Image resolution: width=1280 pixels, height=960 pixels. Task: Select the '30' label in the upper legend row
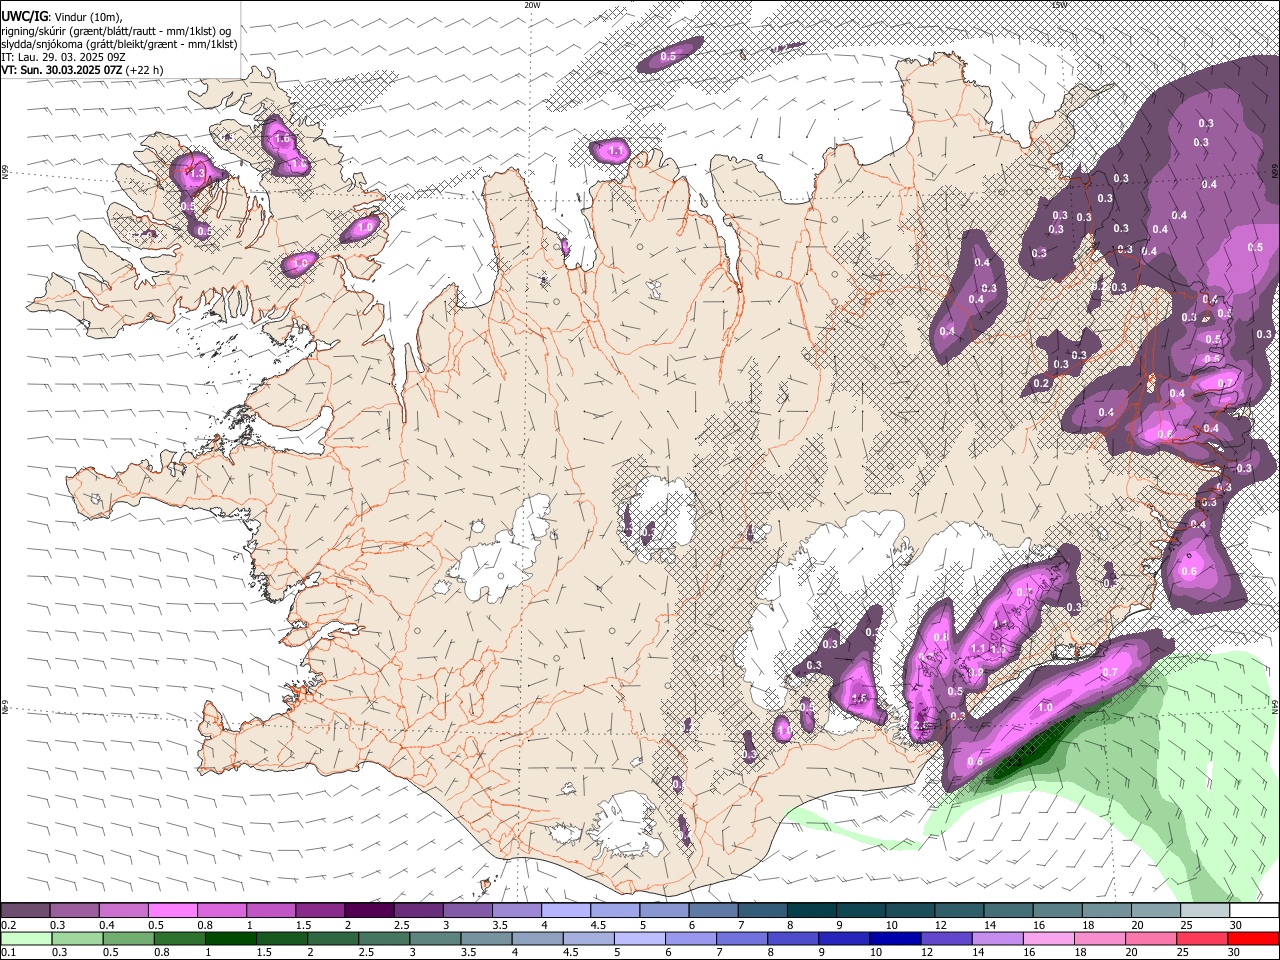[1236, 925]
